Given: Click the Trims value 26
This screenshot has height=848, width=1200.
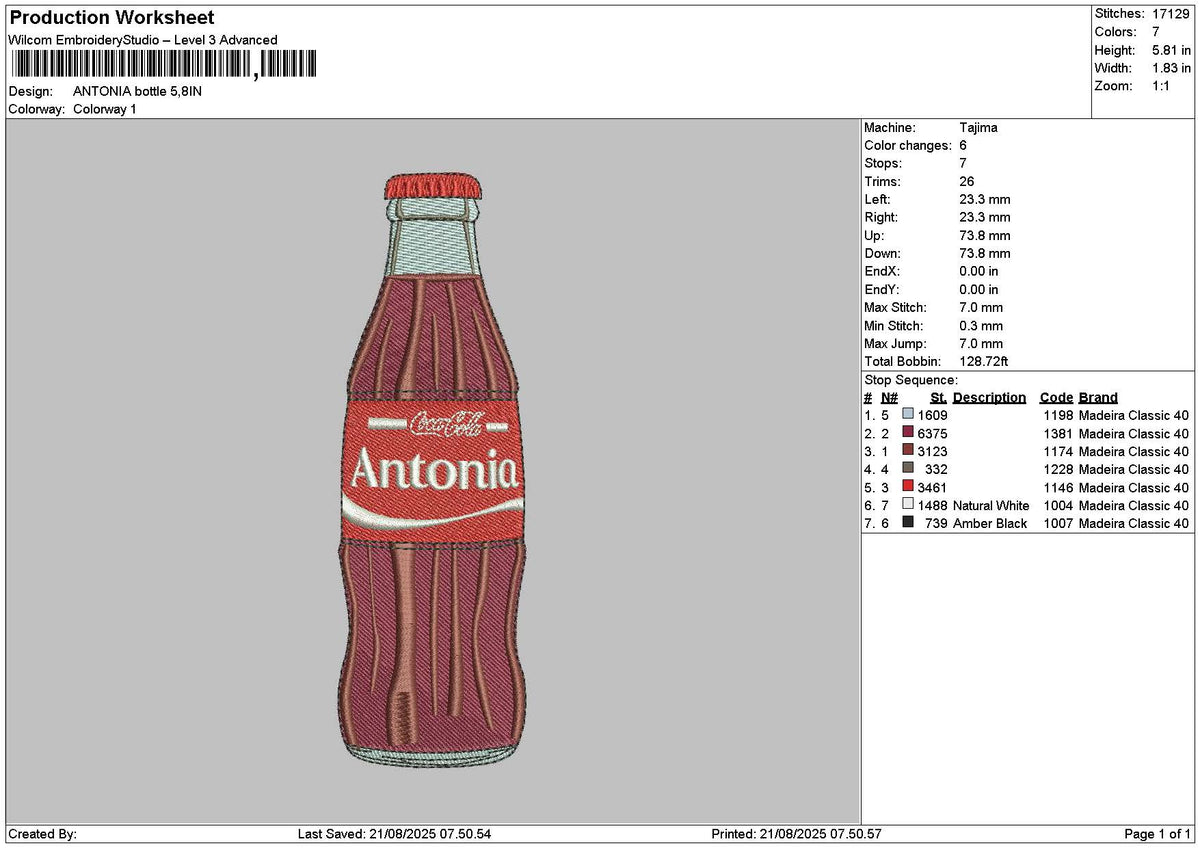Looking at the screenshot, I should click(x=966, y=181).
